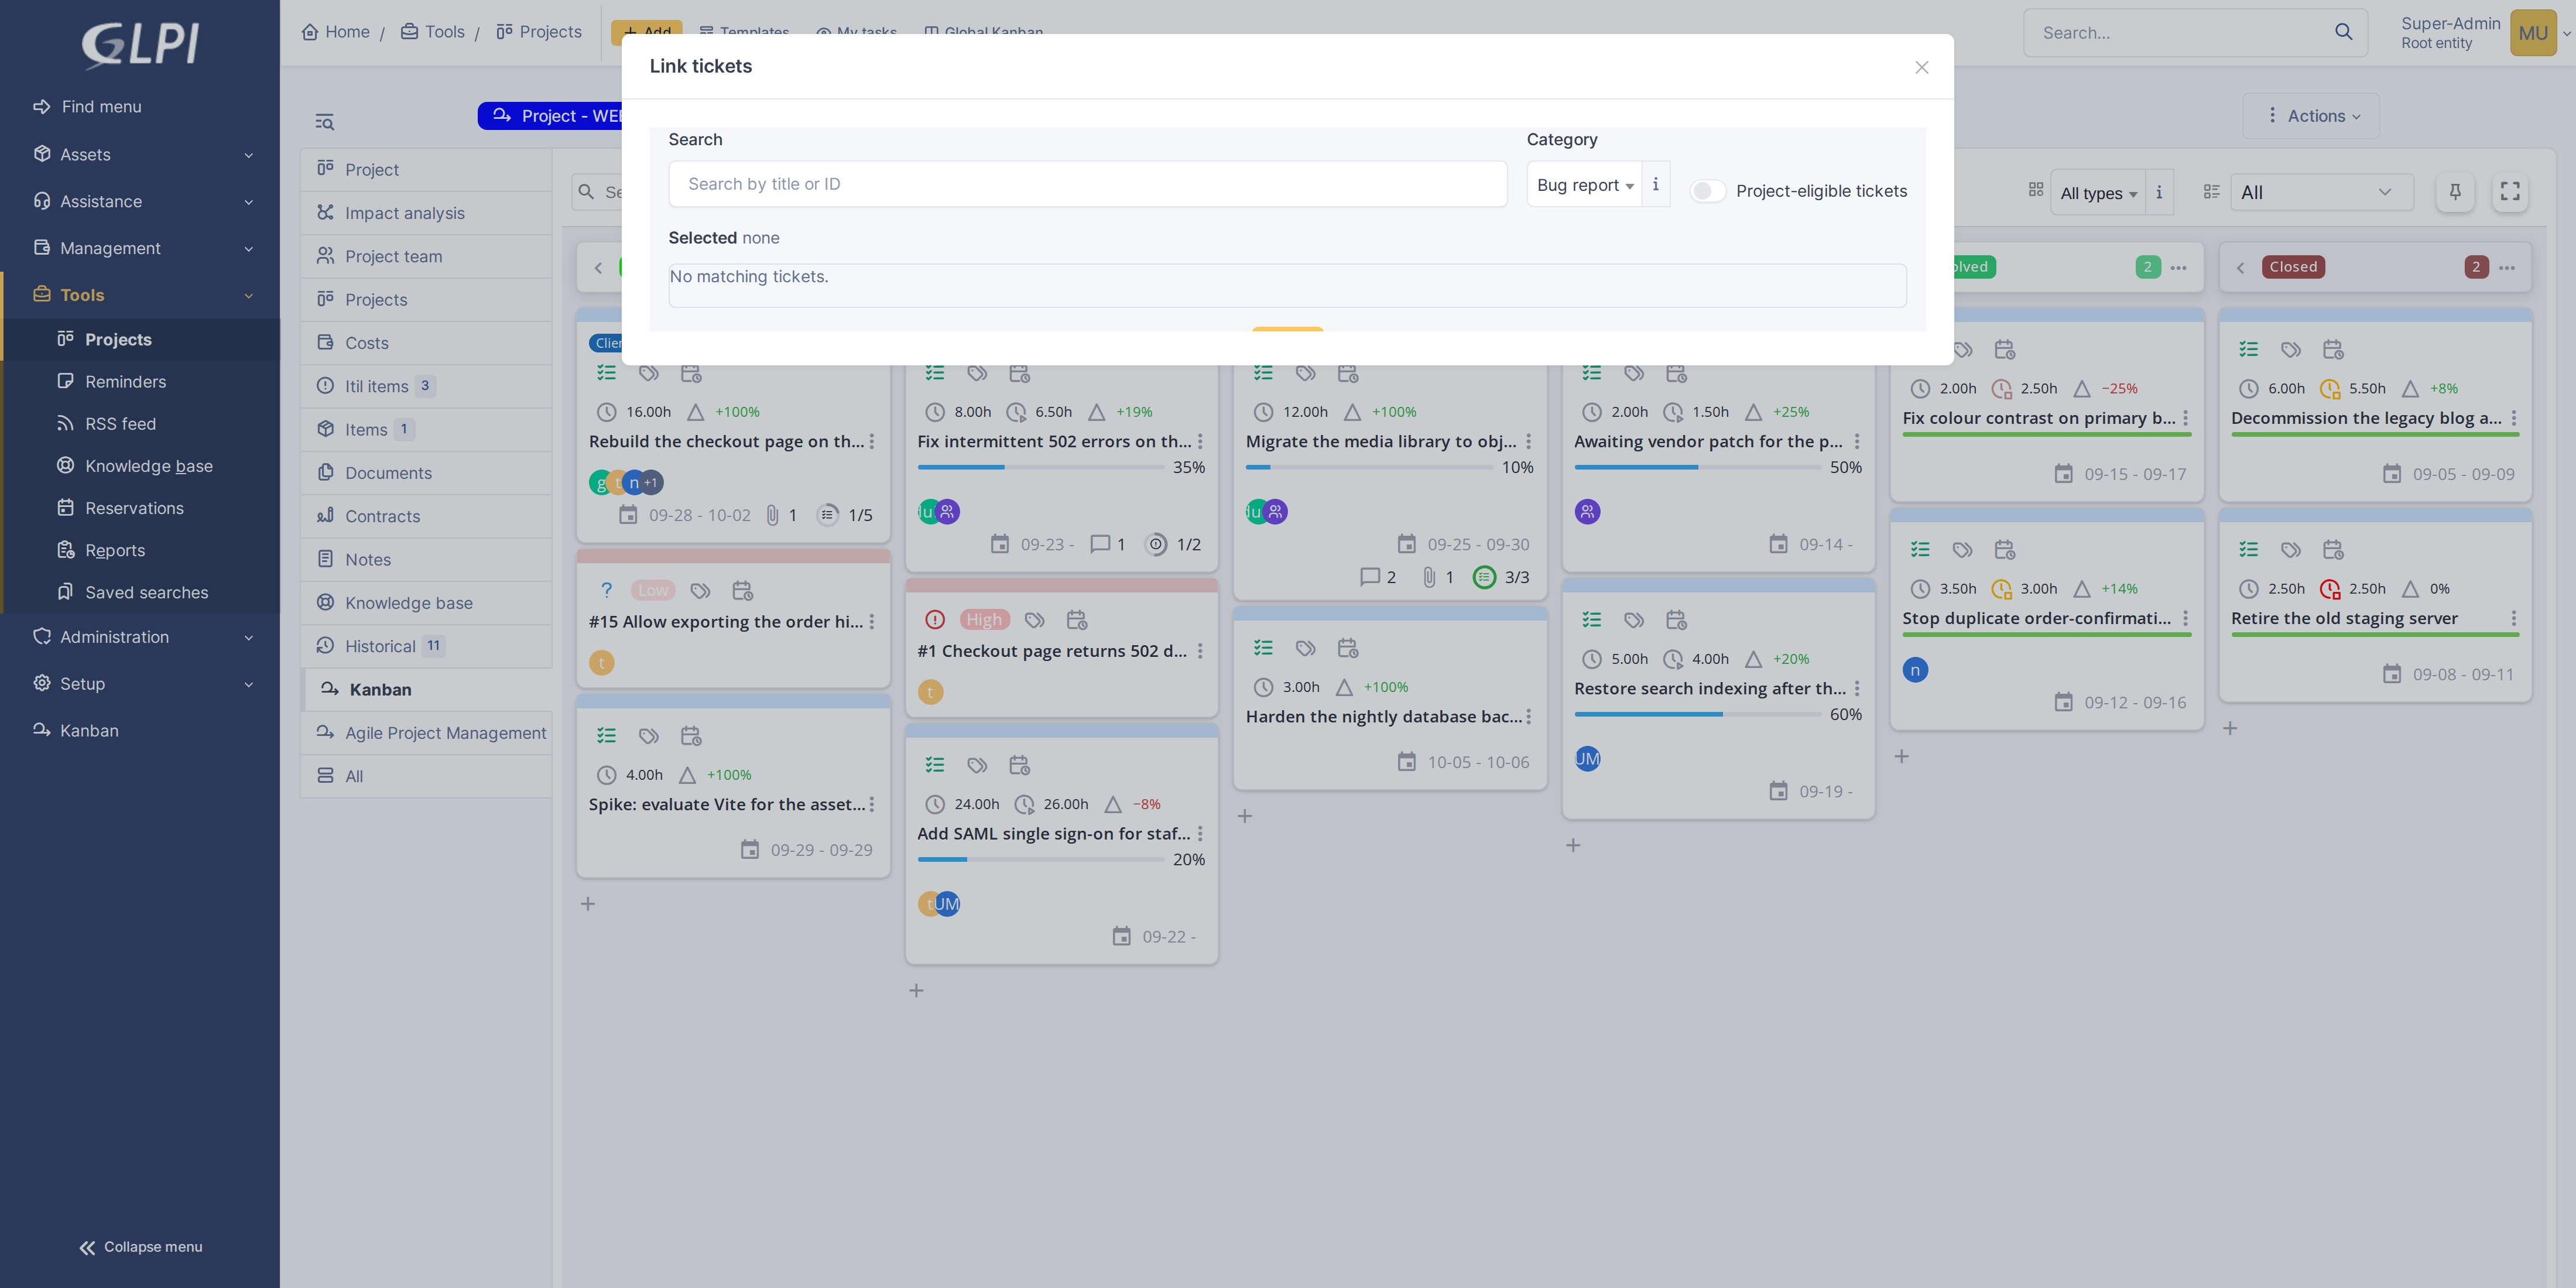The width and height of the screenshot is (2576, 1288).
Task: Open Saved searches in the sidebar
Action: point(147,592)
